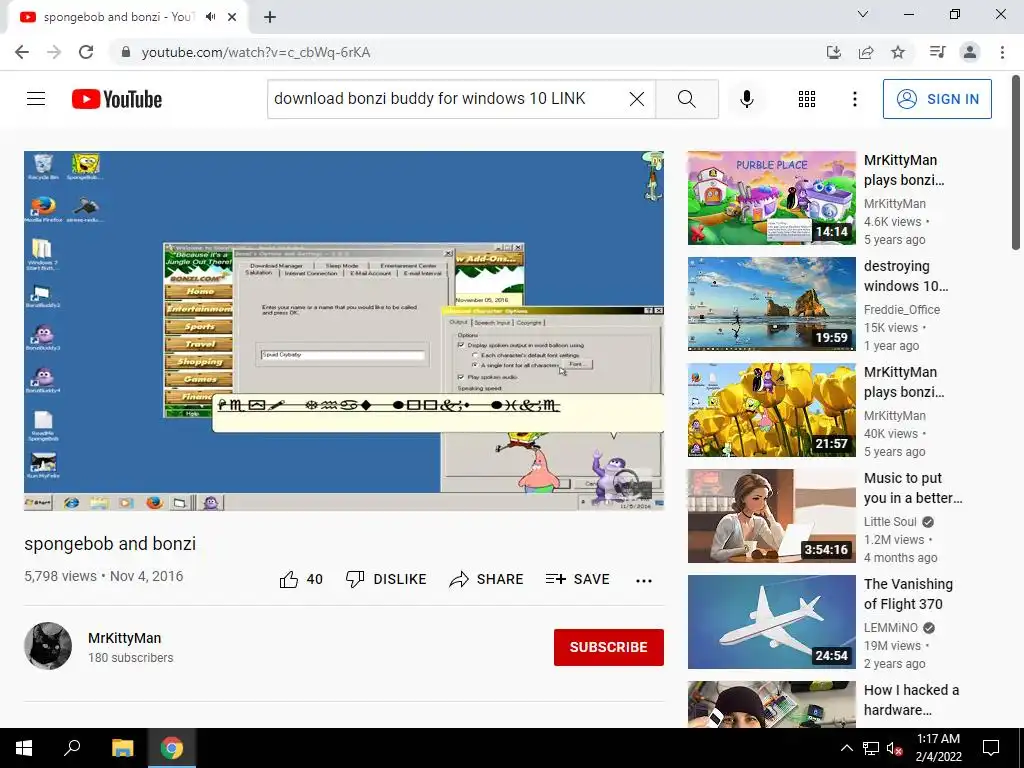Open muted volume tray icon
The height and width of the screenshot is (768, 1024).
click(x=894, y=748)
